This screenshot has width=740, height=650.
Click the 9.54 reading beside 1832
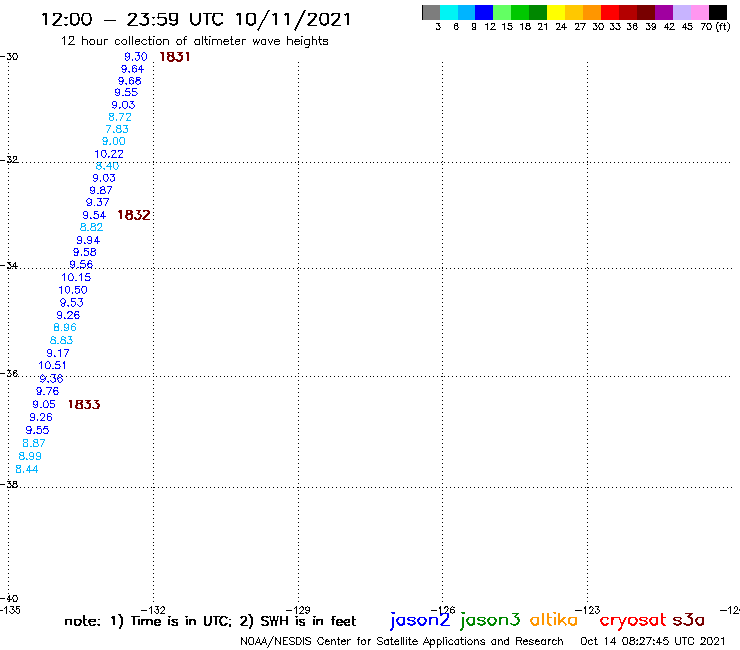pos(94,216)
